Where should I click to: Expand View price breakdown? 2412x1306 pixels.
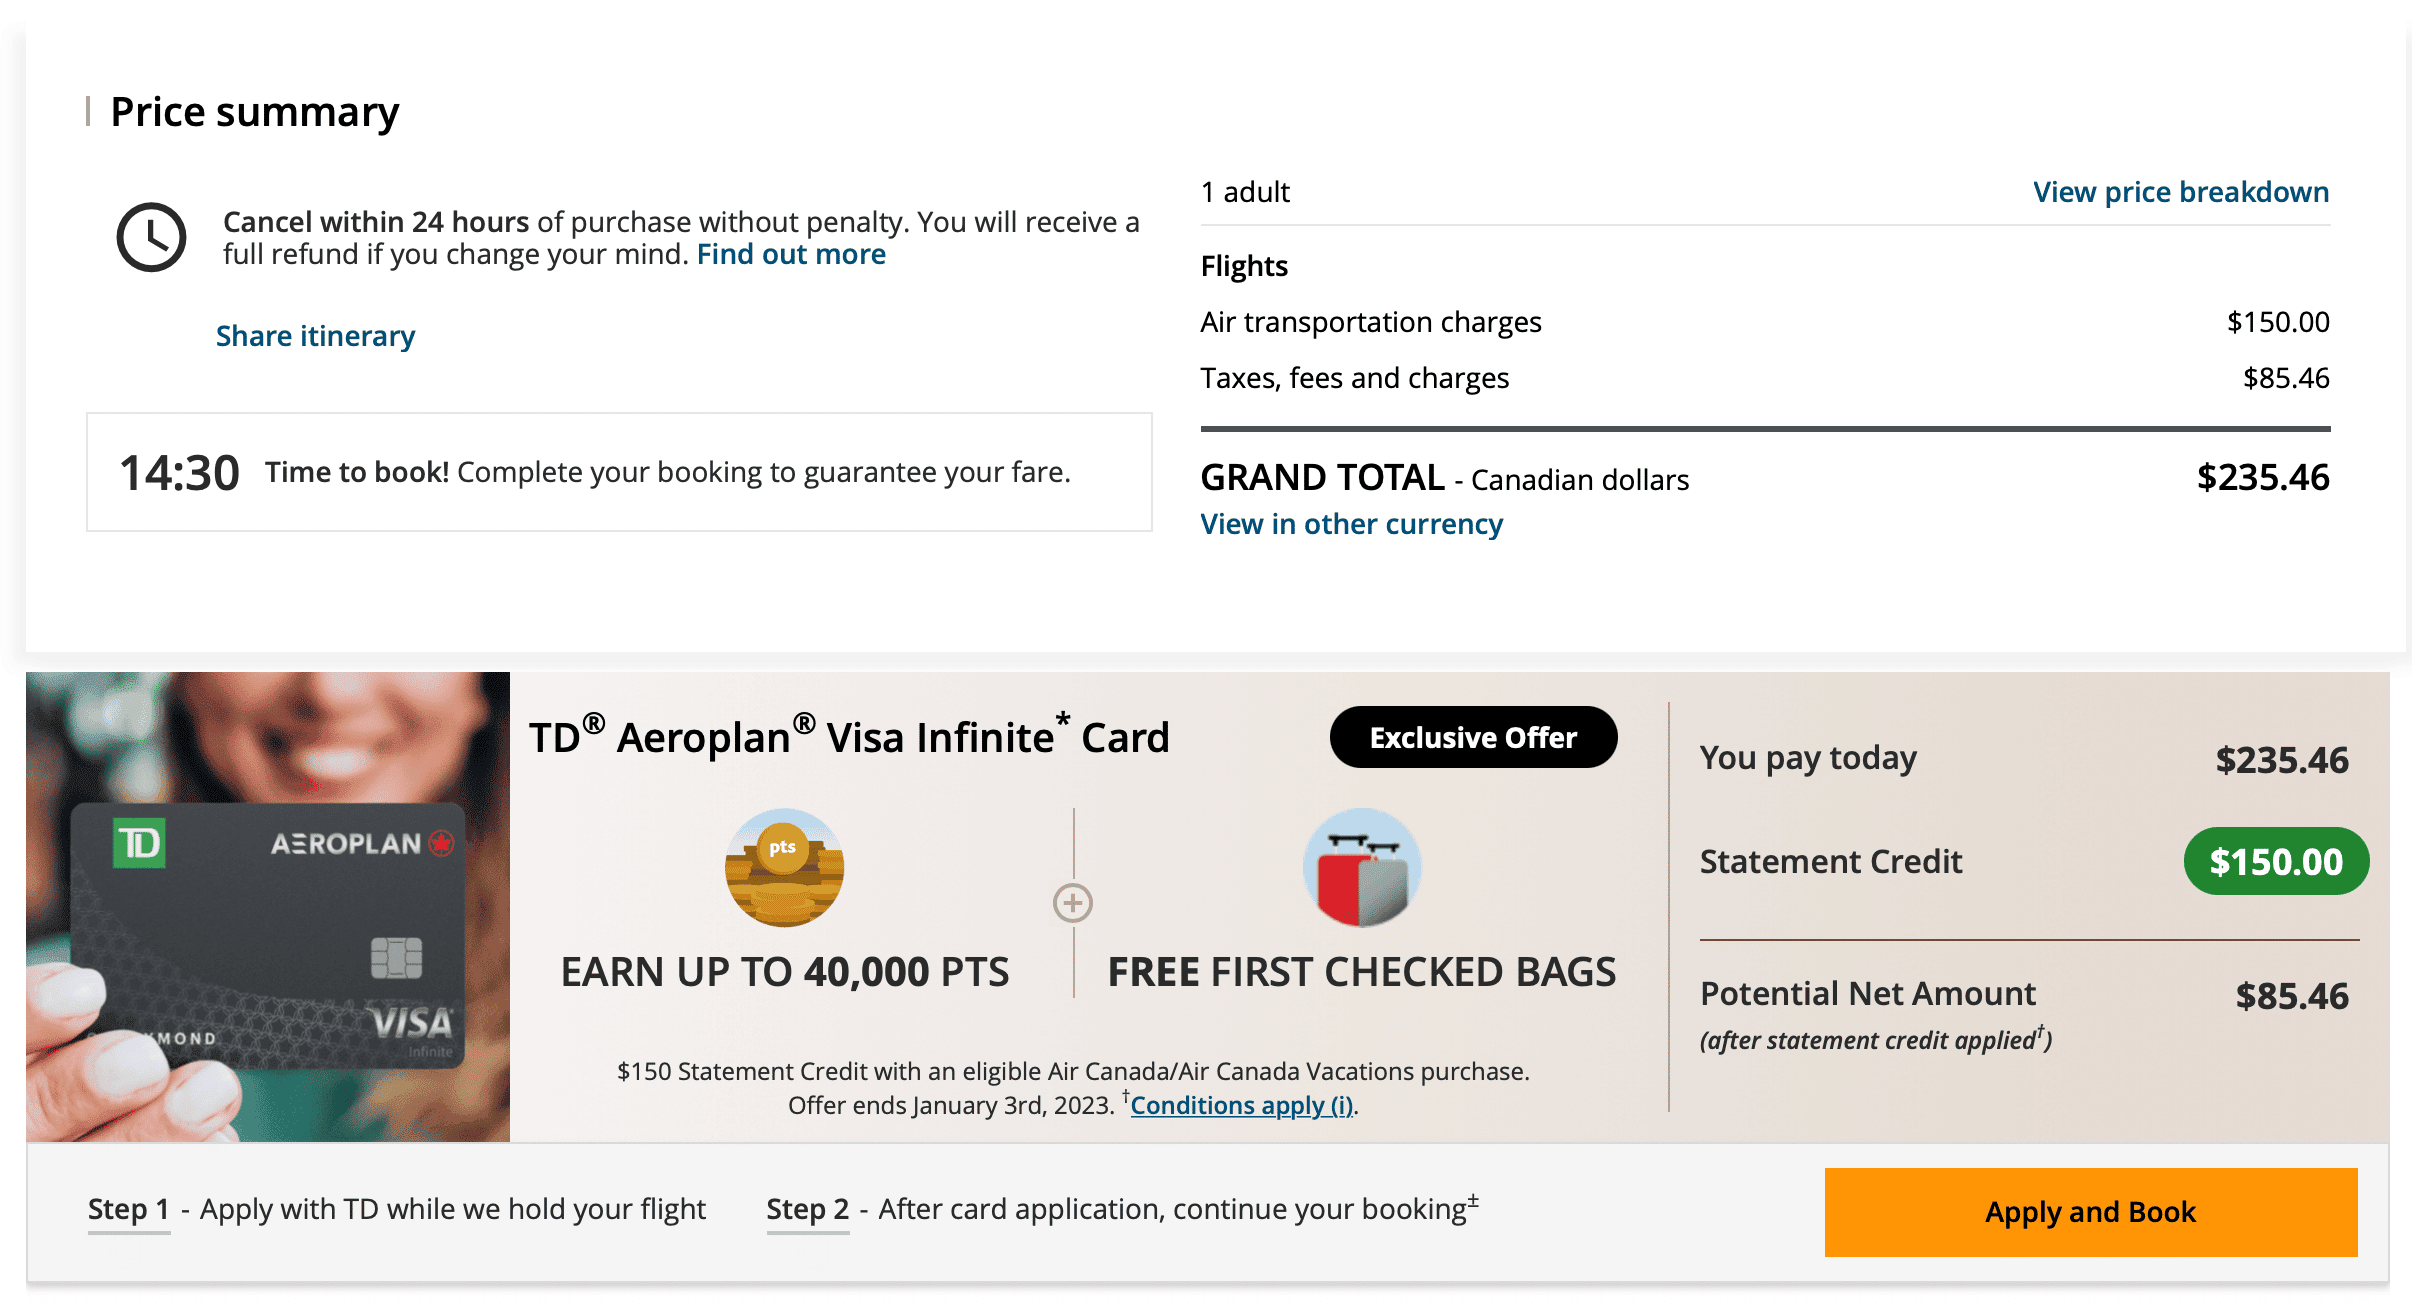coord(2181,192)
